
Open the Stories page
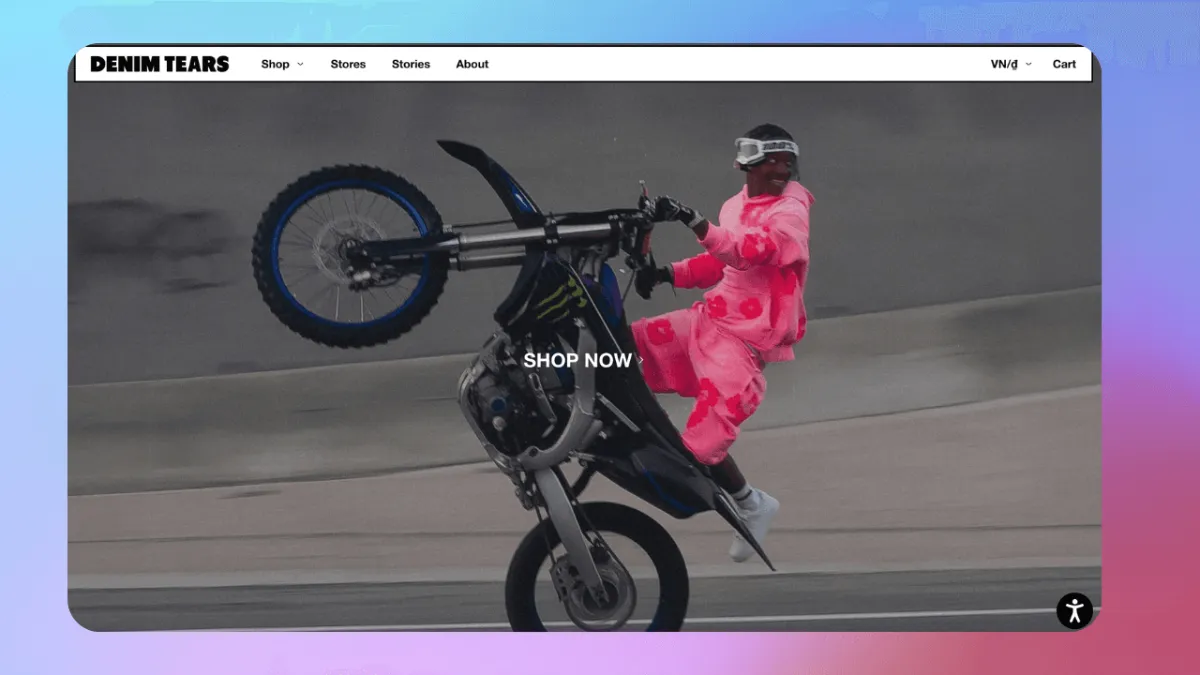pos(411,64)
